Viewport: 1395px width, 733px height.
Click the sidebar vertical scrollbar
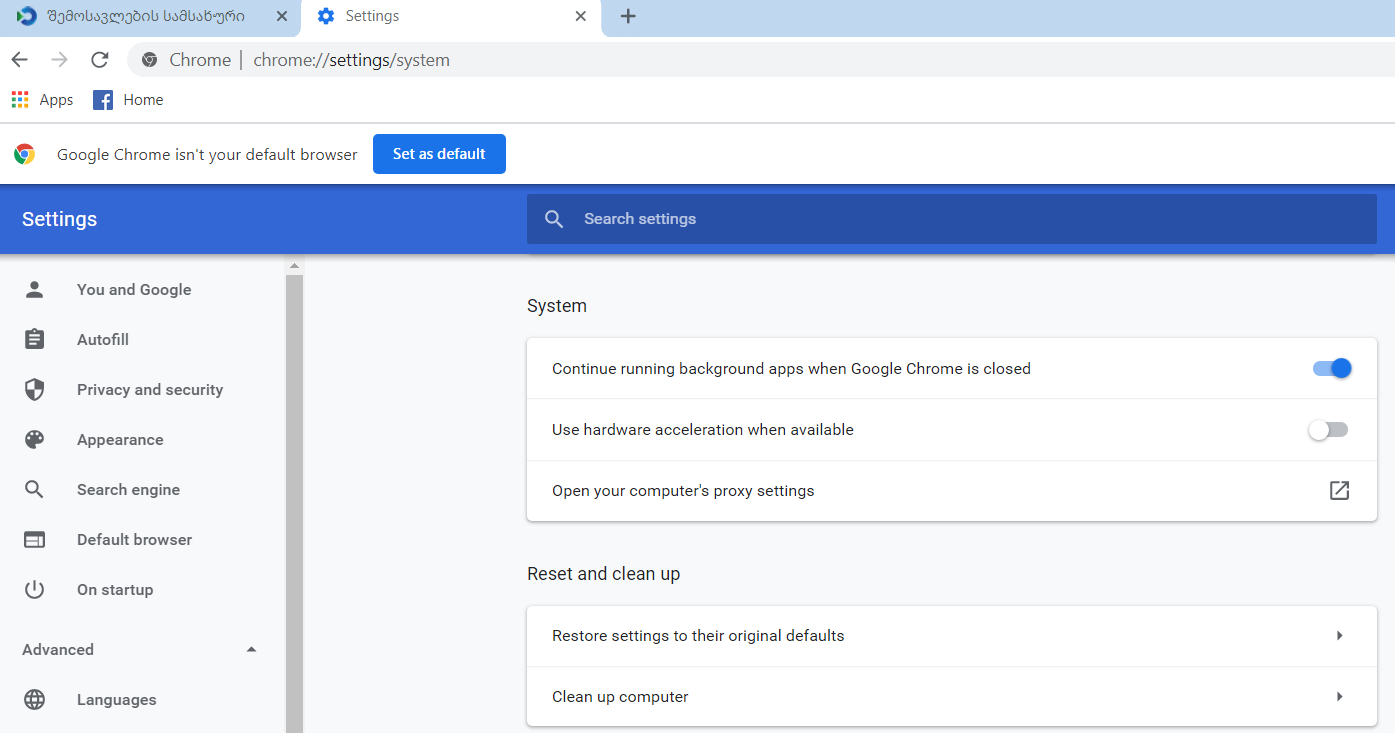[294, 504]
